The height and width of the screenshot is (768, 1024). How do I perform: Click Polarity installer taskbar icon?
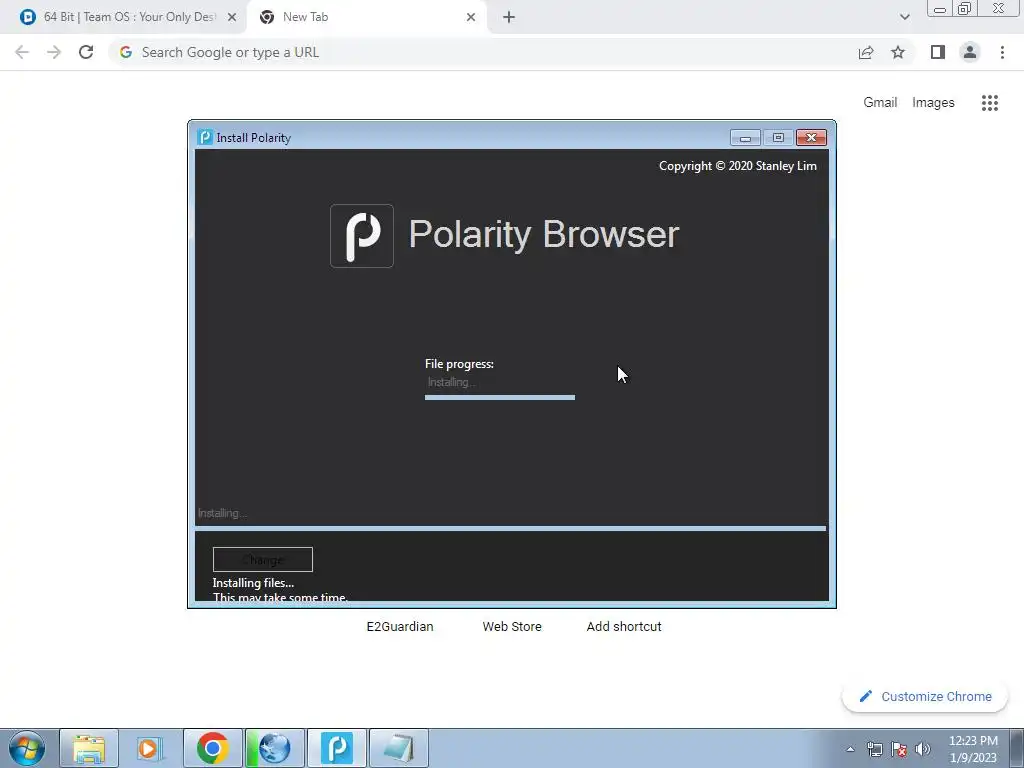point(337,748)
